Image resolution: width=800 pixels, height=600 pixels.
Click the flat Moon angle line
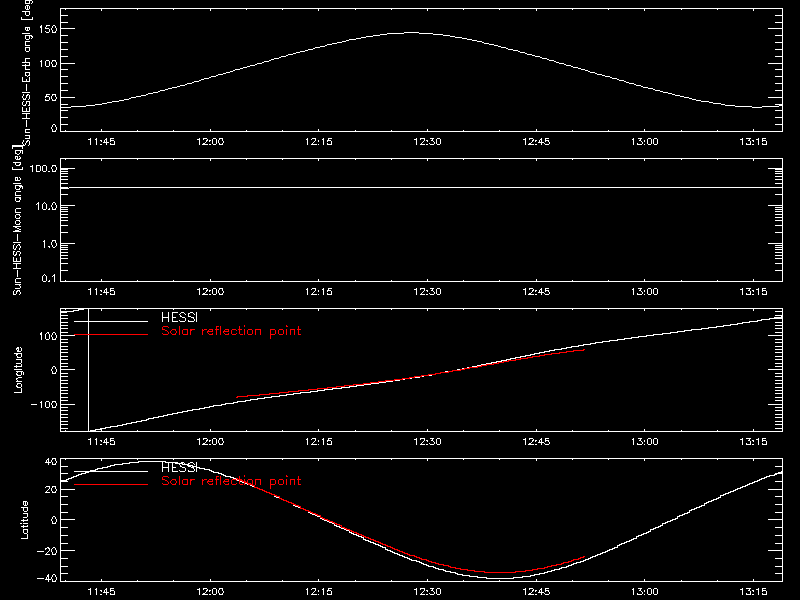tap(421, 188)
